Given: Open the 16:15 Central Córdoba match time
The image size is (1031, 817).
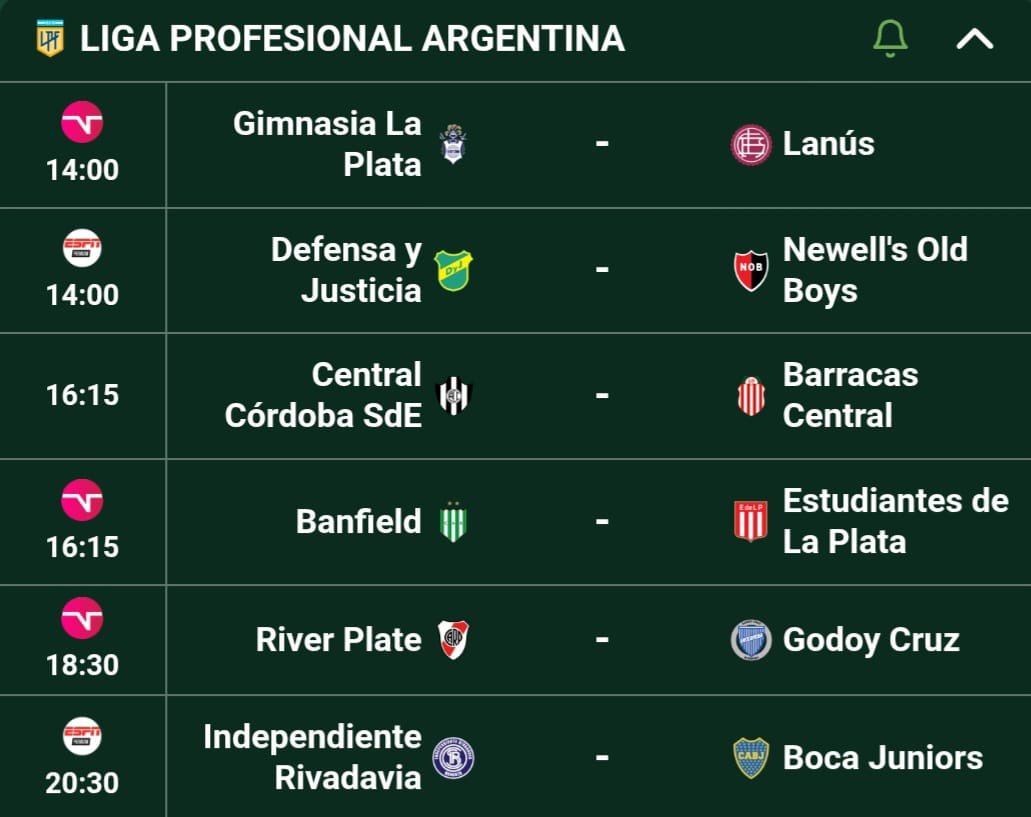Looking at the screenshot, I should [82, 395].
